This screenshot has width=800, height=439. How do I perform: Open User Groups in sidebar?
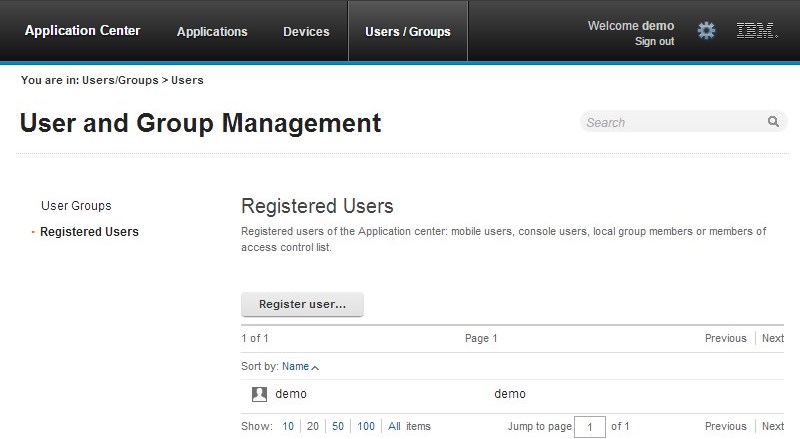tap(76, 206)
